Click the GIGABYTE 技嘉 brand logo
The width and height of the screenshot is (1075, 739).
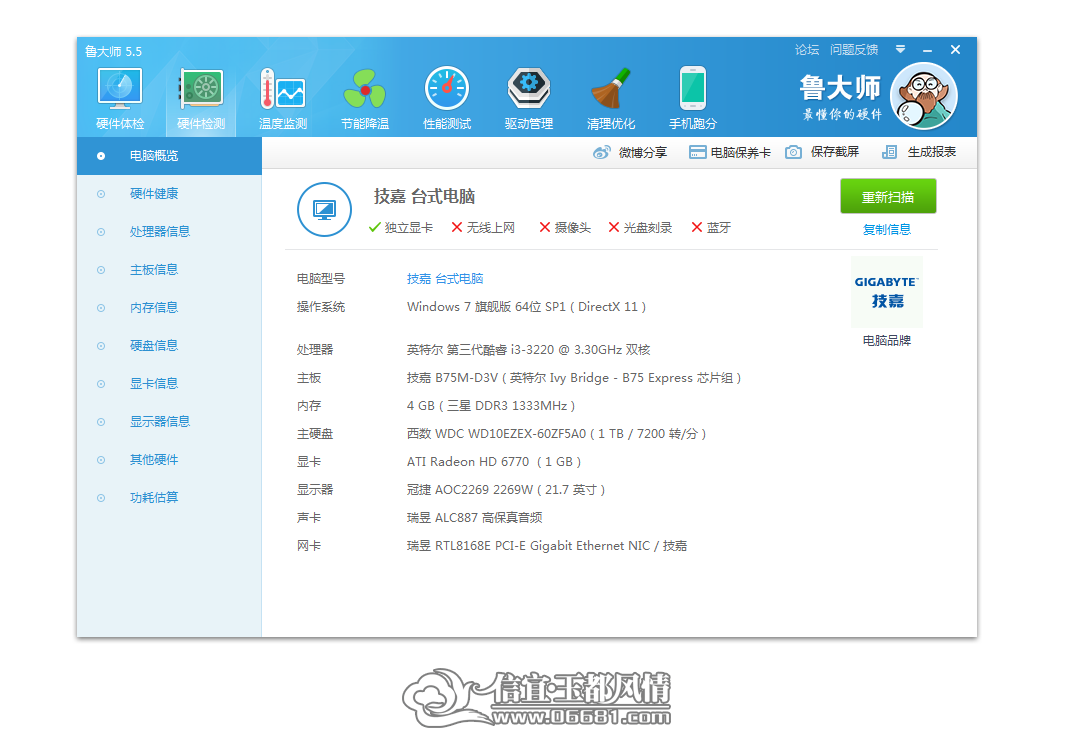click(x=886, y=292)
